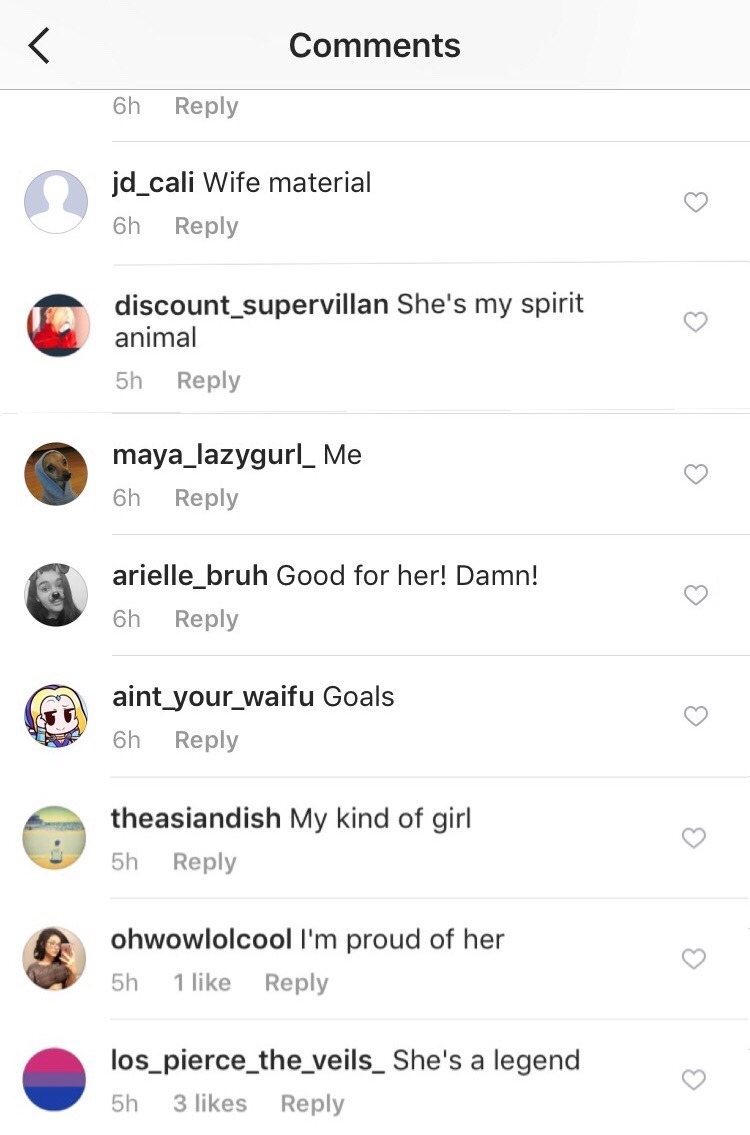This screenshot has width=750, height=1135.
Task: Open los_pierce_the_veils_ pink-blue flag avatar
Action: pos(54,1079)
